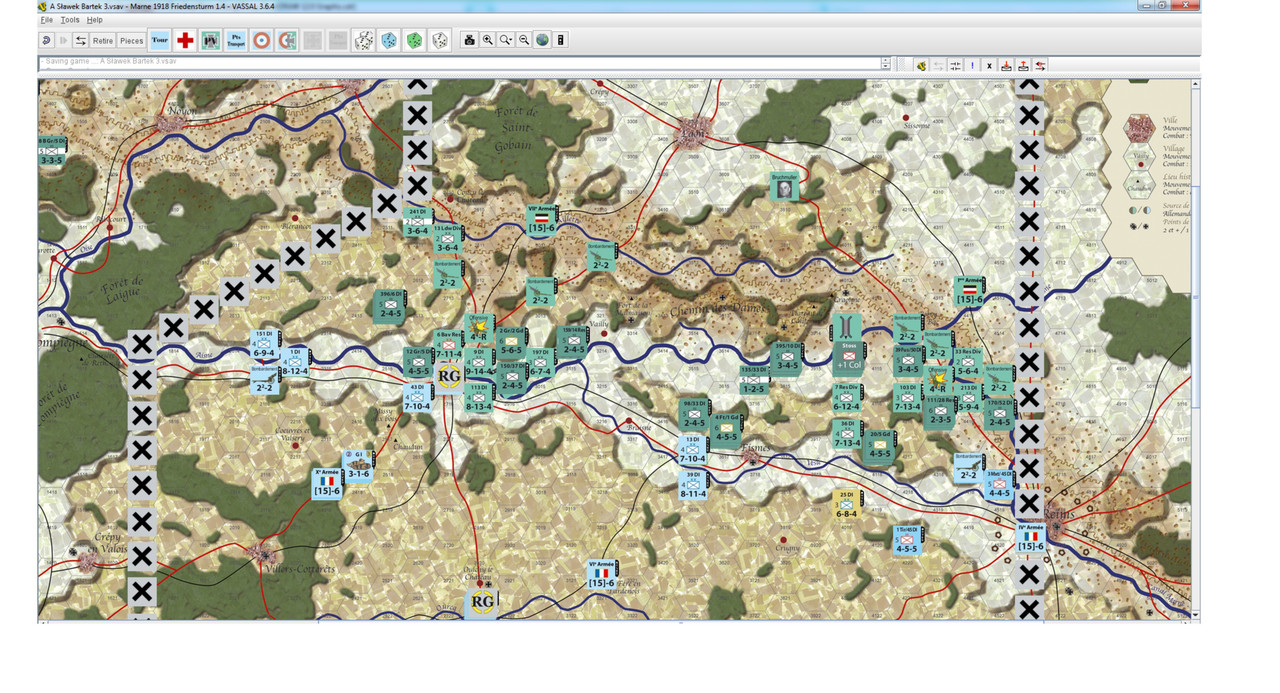The width and height of the screenshot is (1280, 693).
Task: Click the VASSAL logo icon in lower toolbar
Action: 921,65
